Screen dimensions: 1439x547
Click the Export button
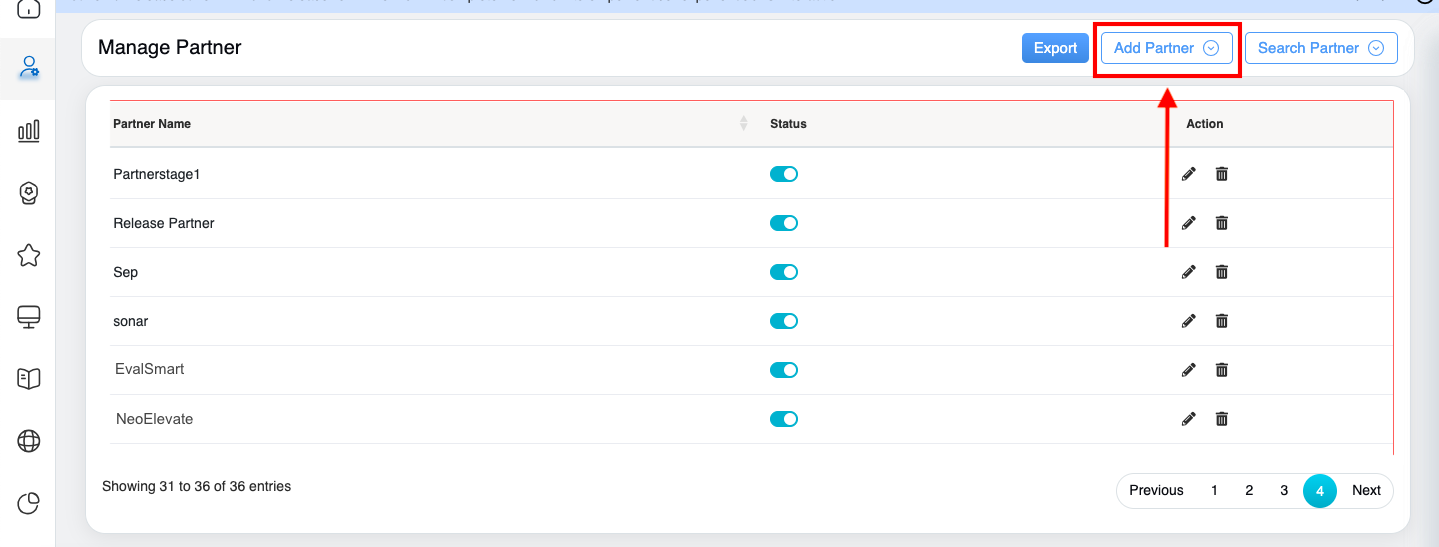pos(1055,48)
